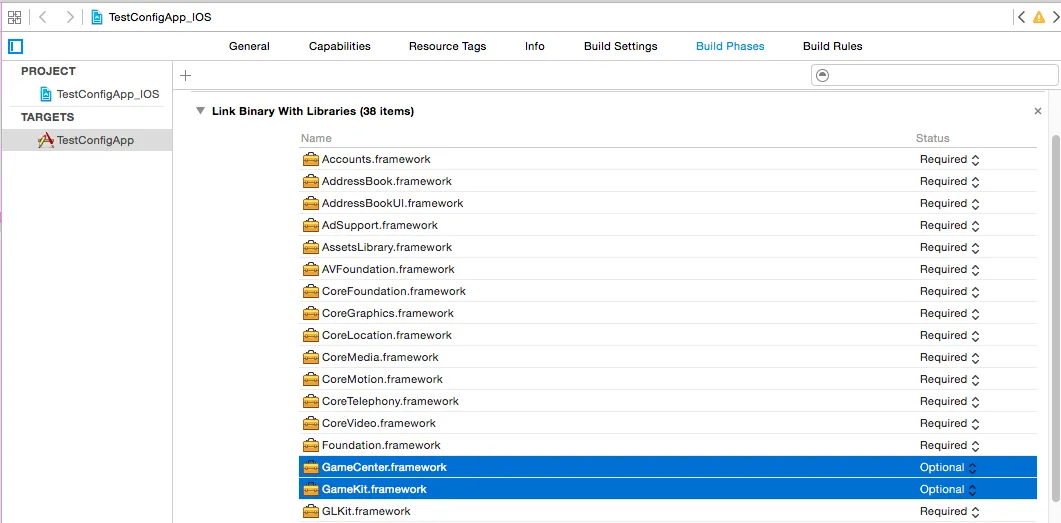The image size is (1061, 523).
Task: Click the CoreTelephony.framework toolbox icon
Action: click(x=311, y=401)
